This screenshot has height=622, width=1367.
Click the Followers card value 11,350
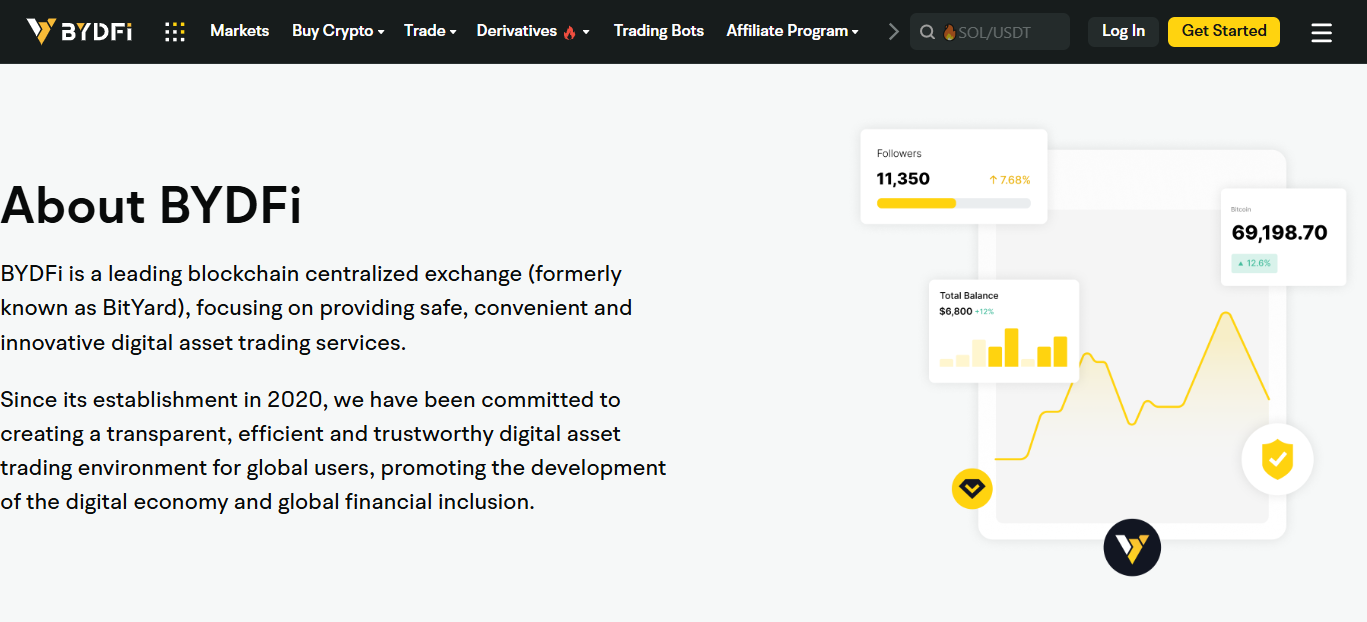(903, 179)
